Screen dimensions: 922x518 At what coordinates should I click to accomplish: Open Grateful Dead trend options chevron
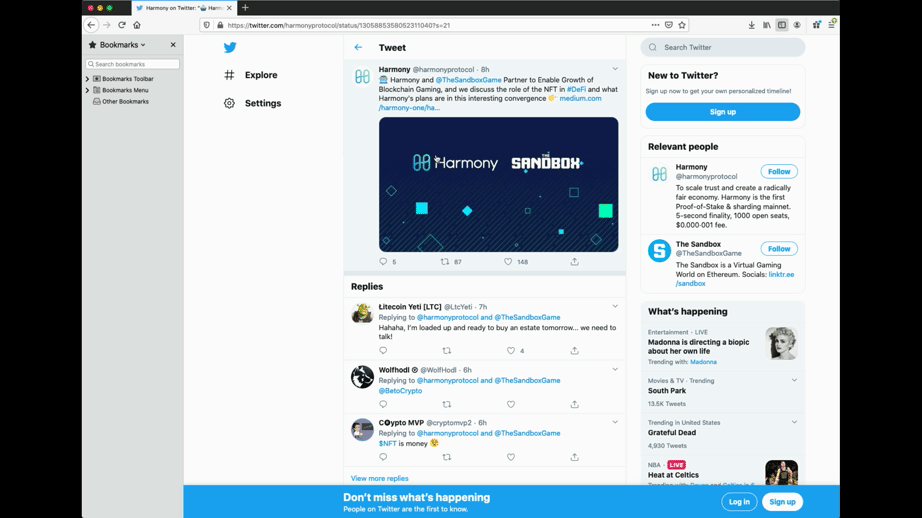(794, 422)
